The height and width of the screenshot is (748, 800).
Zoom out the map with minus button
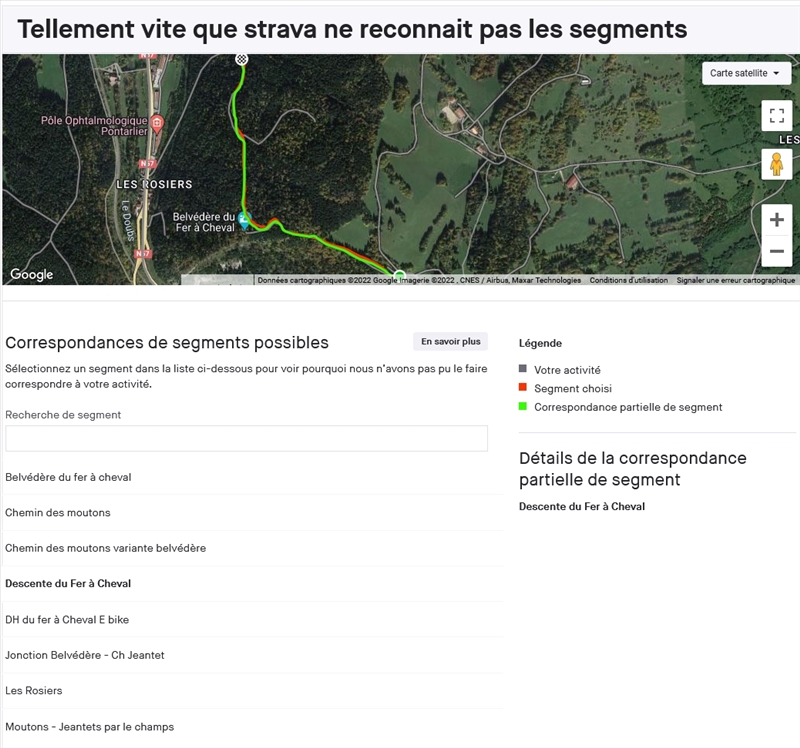(777, 251)
